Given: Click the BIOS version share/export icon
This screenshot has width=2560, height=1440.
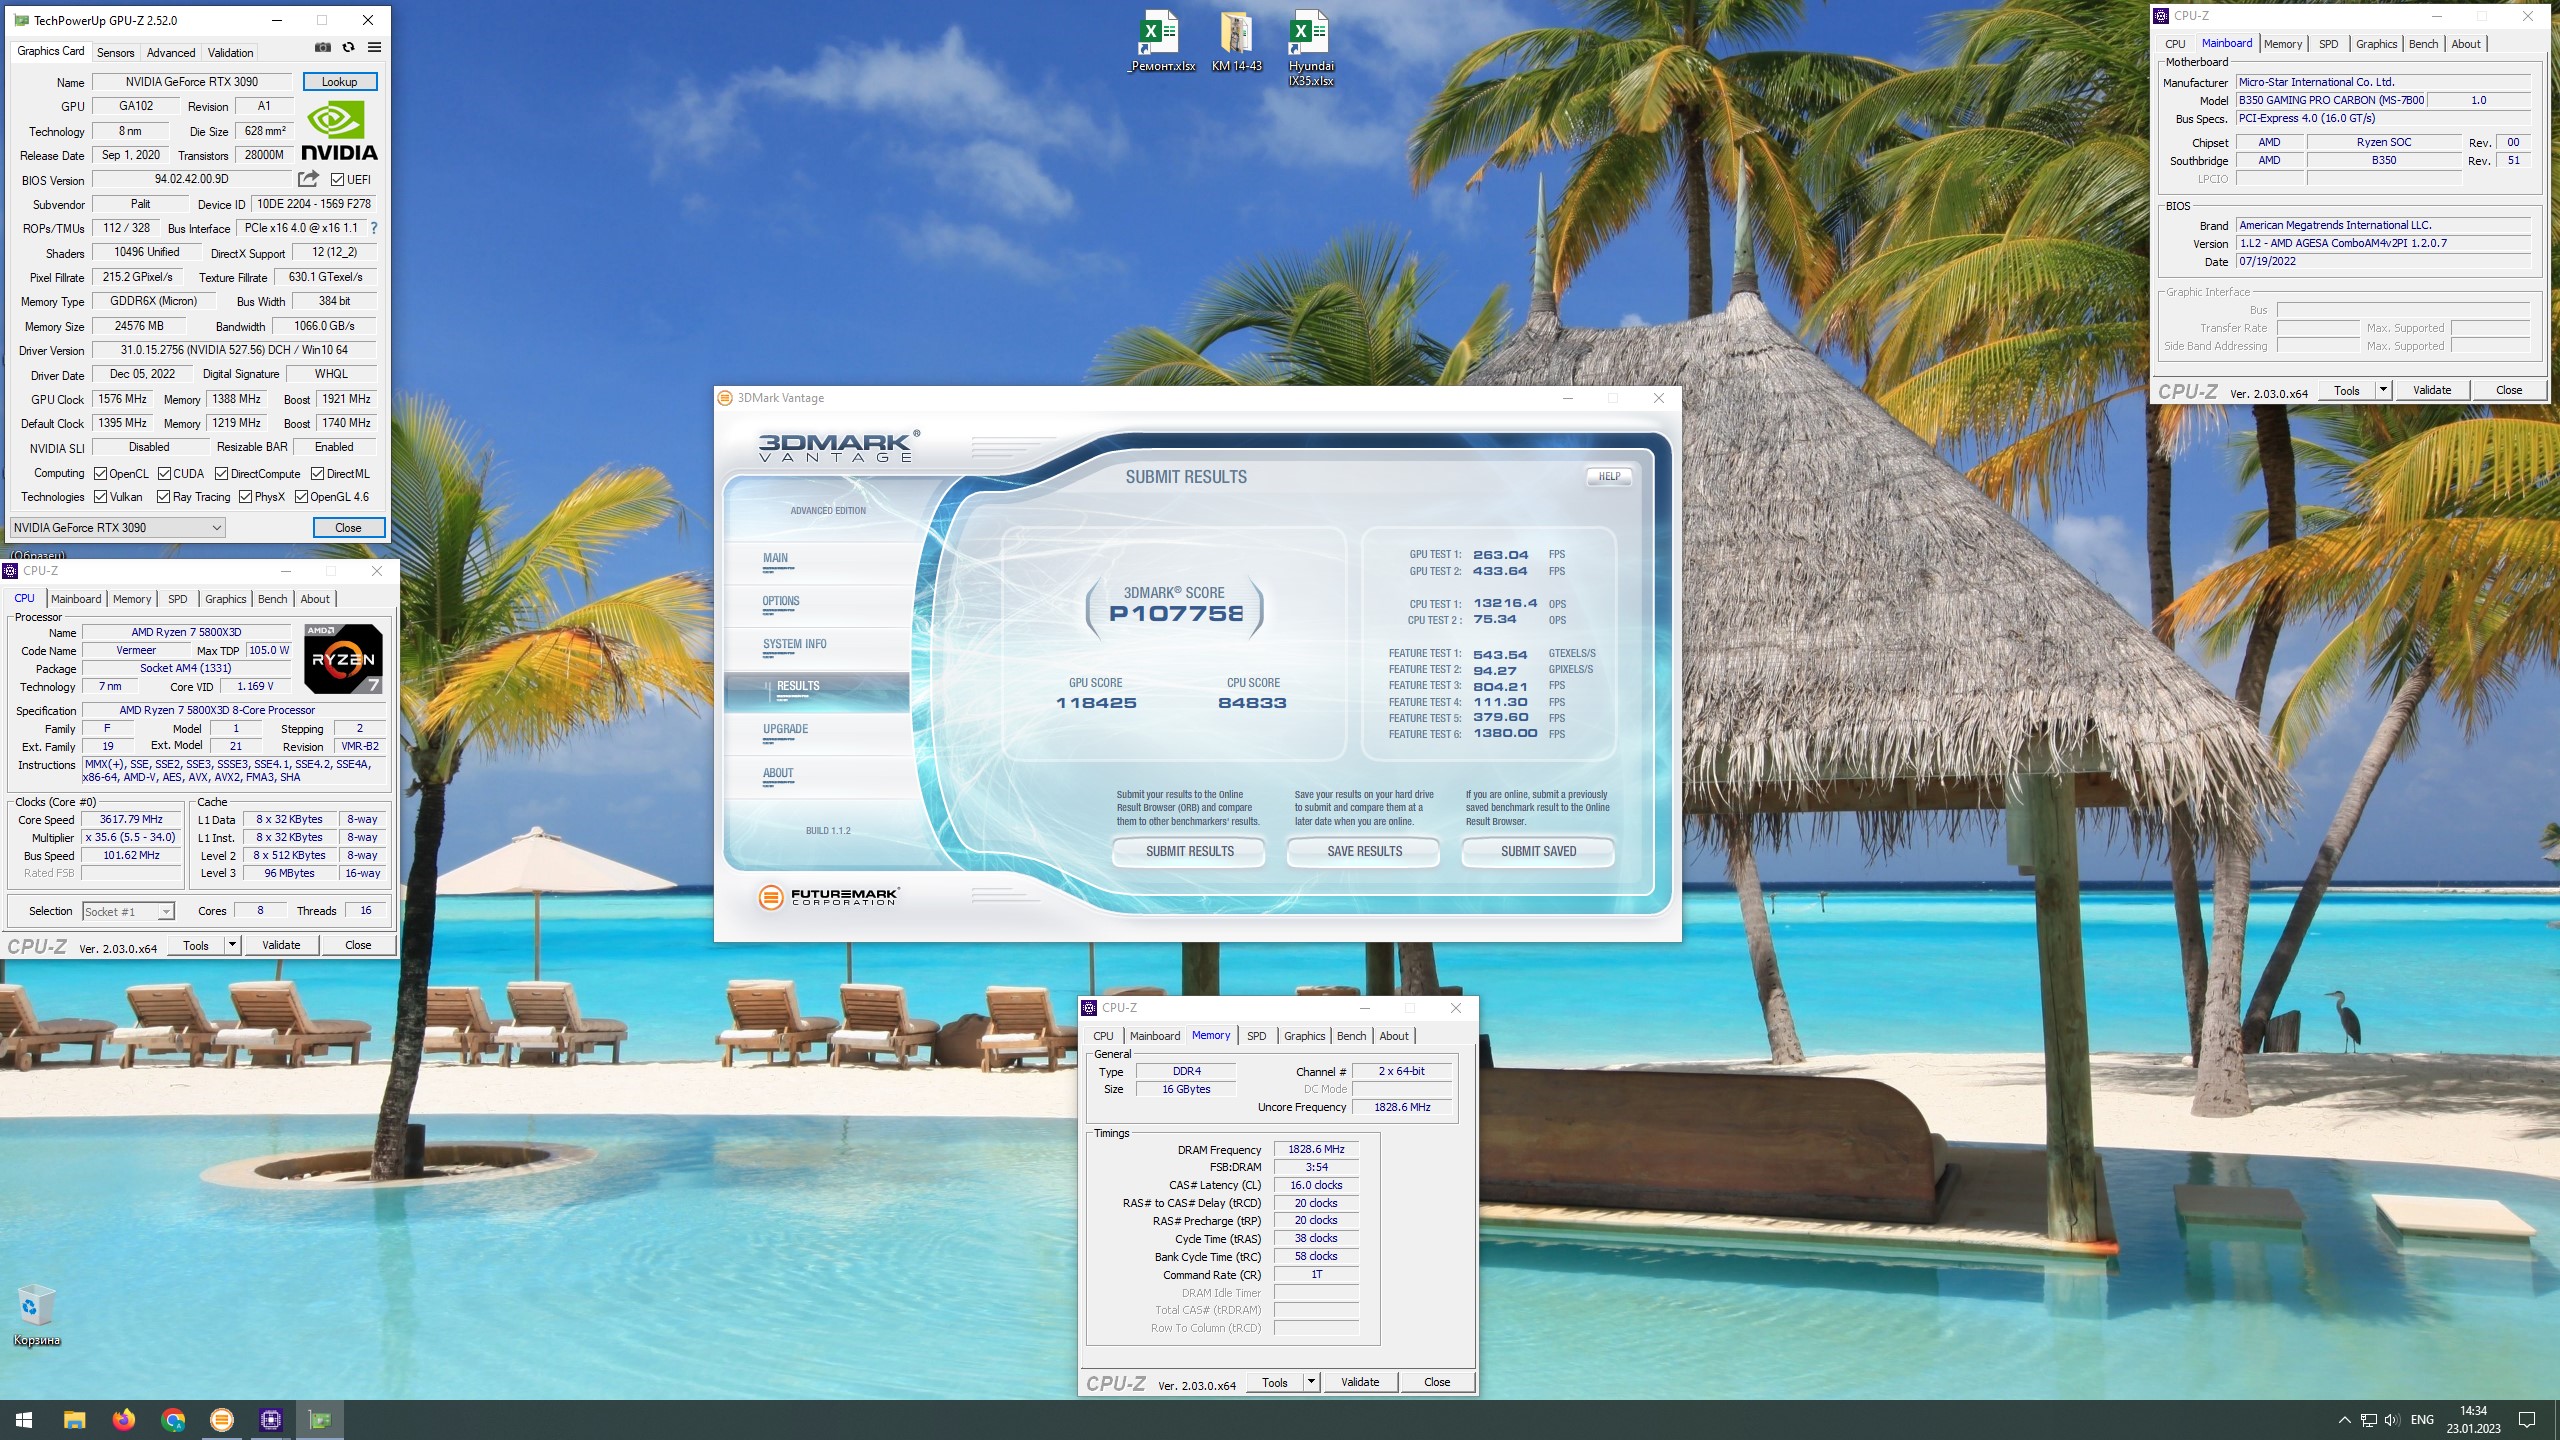Looking at the screenshot, I should pos(308,179).
